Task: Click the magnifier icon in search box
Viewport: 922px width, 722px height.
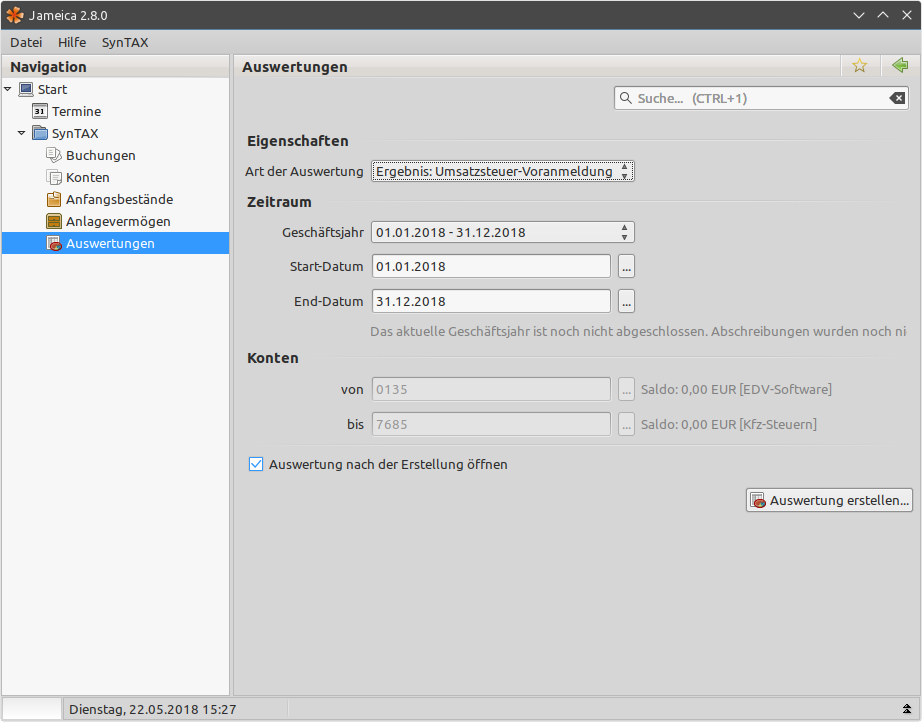Action: (x=626, y=98)
